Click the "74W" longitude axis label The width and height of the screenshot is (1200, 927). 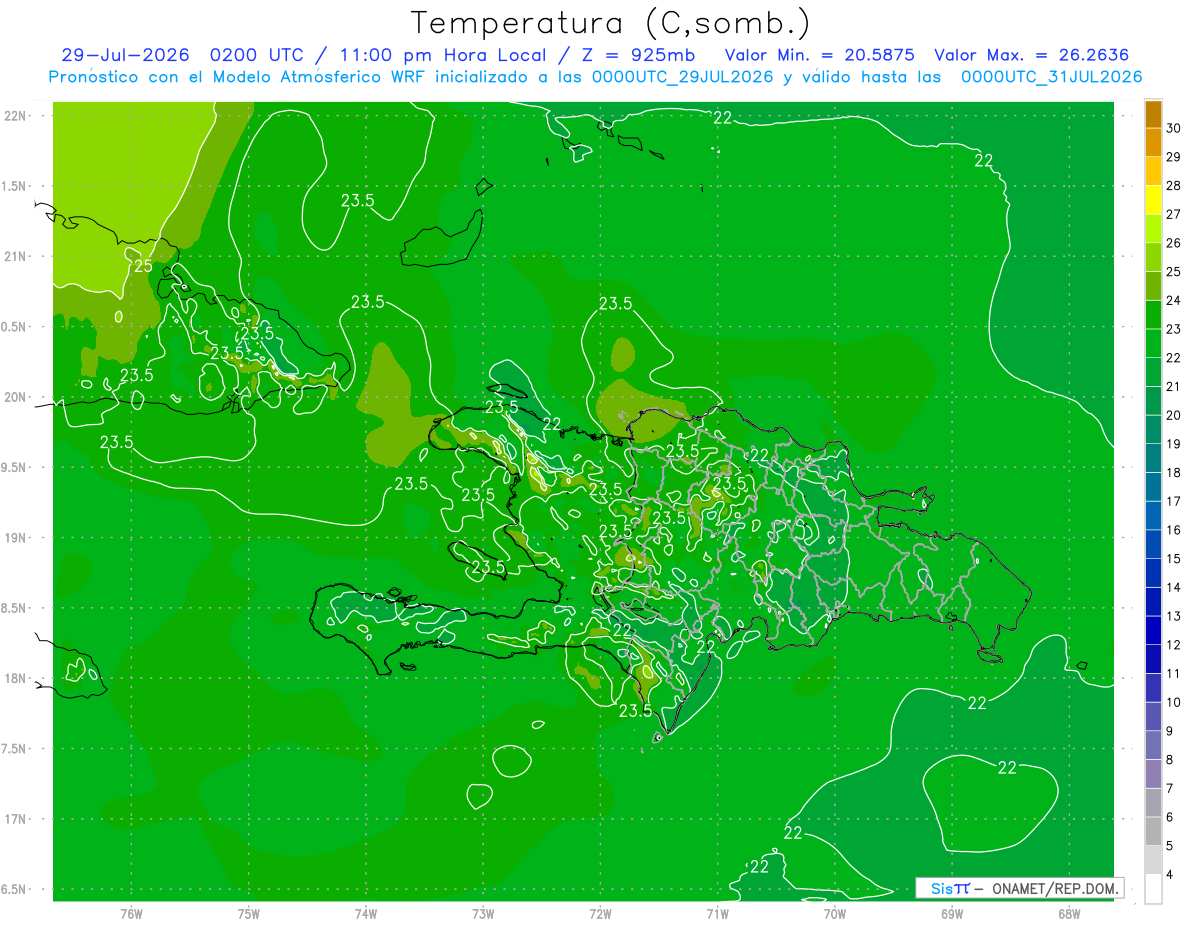click(x=366, y=913)
